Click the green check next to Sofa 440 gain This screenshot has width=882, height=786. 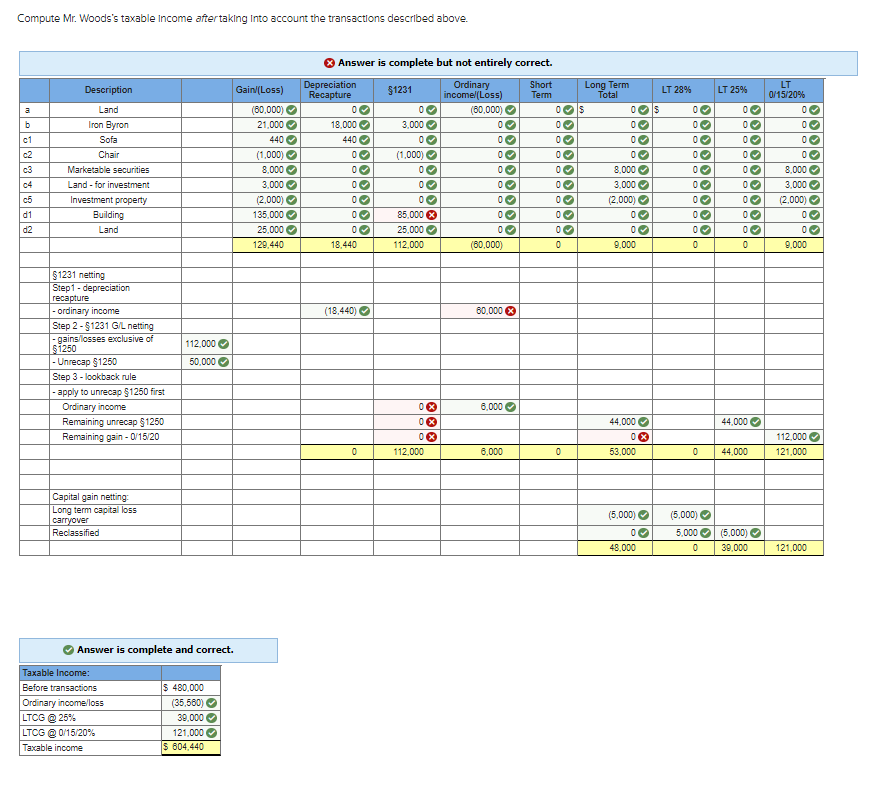(291, 140)
